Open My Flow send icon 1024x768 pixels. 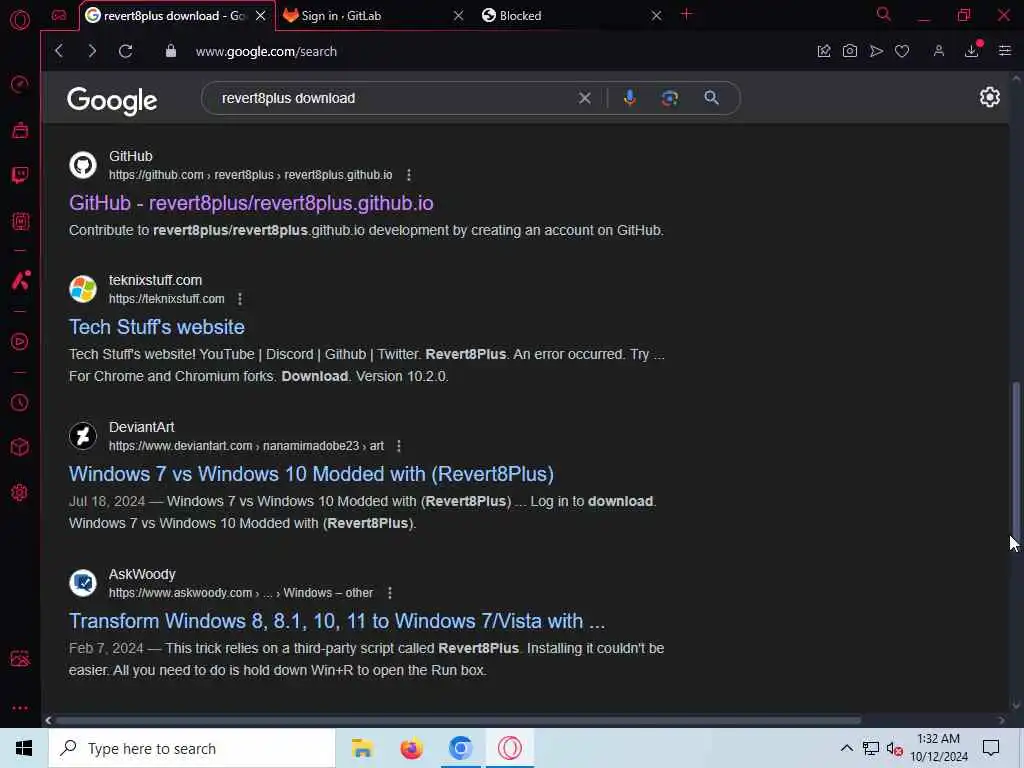click(x=876, y=51)
